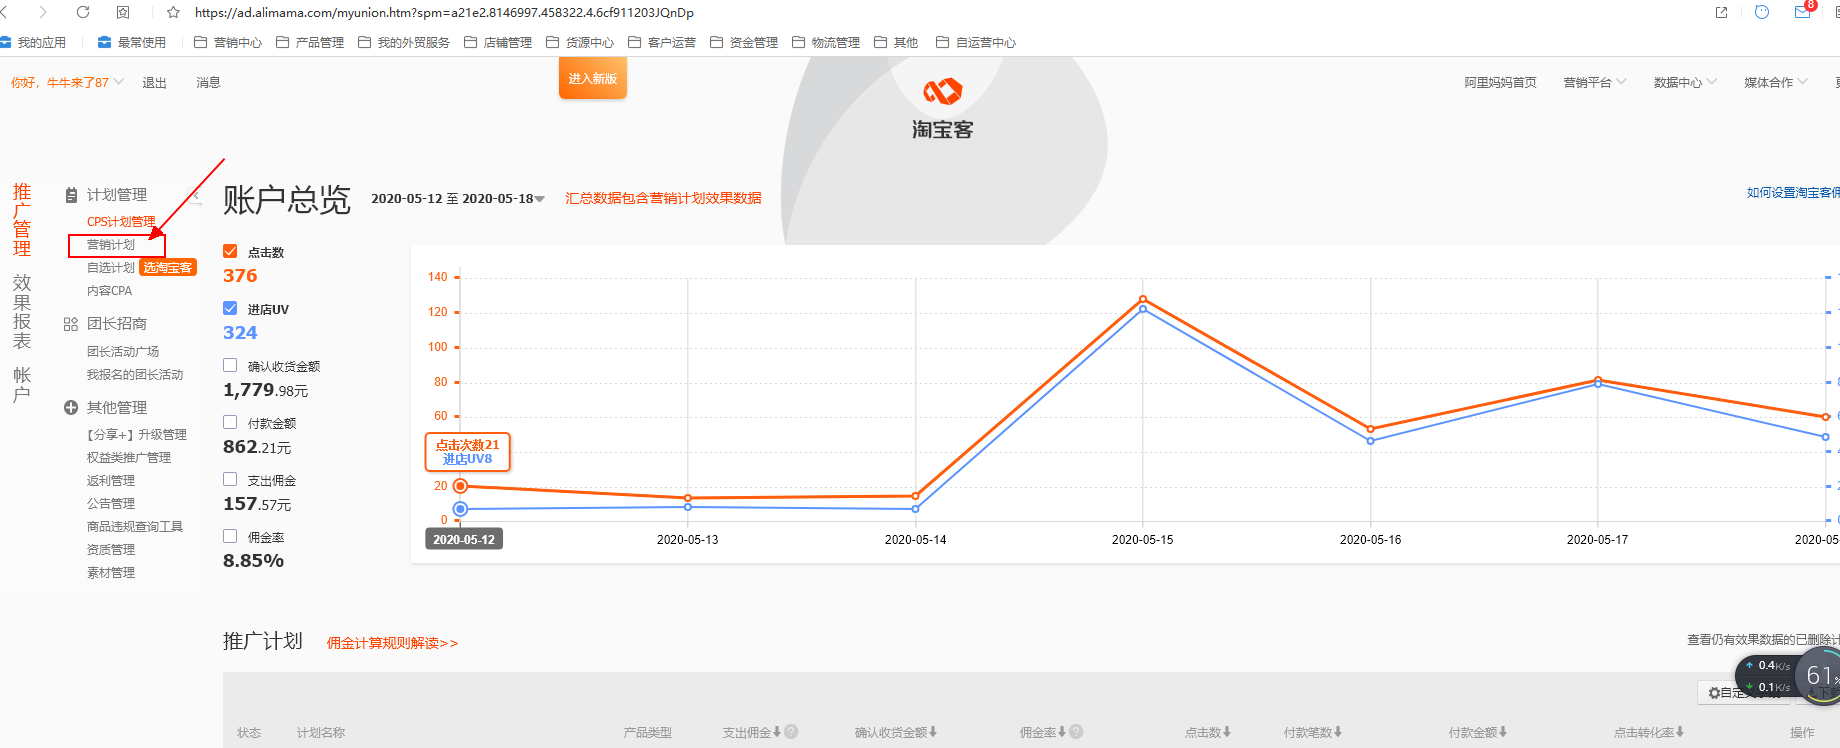Open the date range dropdown 2020-05-12 至 2020-05-18
Viewport: 1840px width, 748px height.
pos(458,199)
